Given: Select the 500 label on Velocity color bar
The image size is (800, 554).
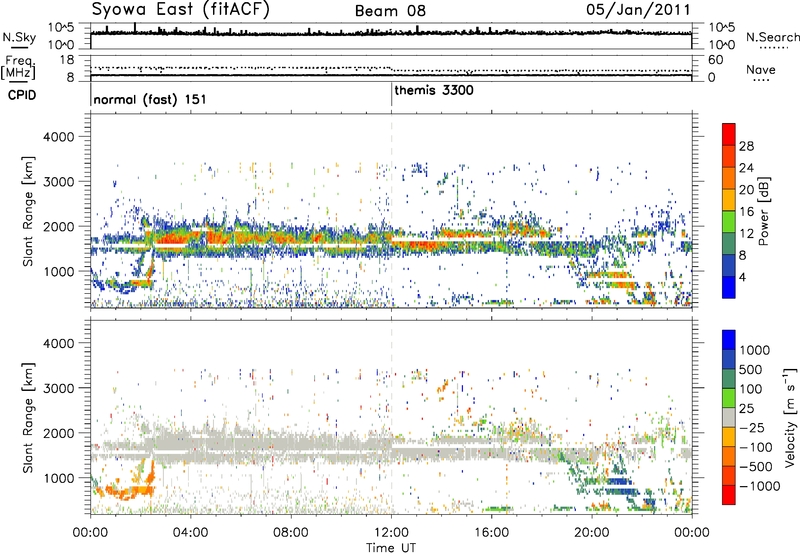Looking at the screenshot, I should (x=751, y=369).
